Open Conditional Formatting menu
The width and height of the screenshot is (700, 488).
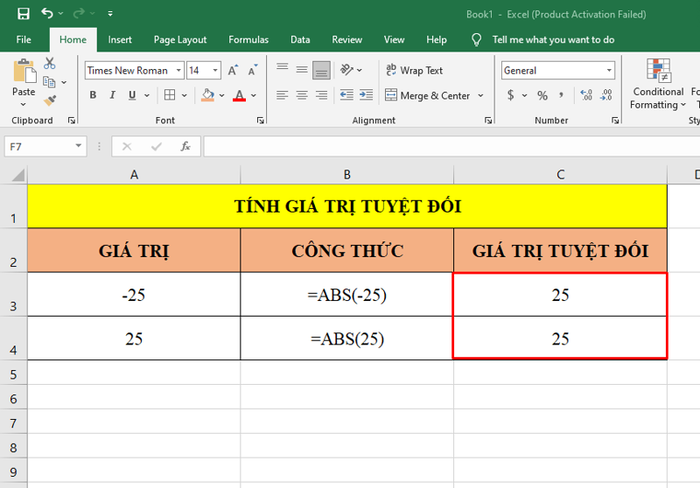click(658, 84)
